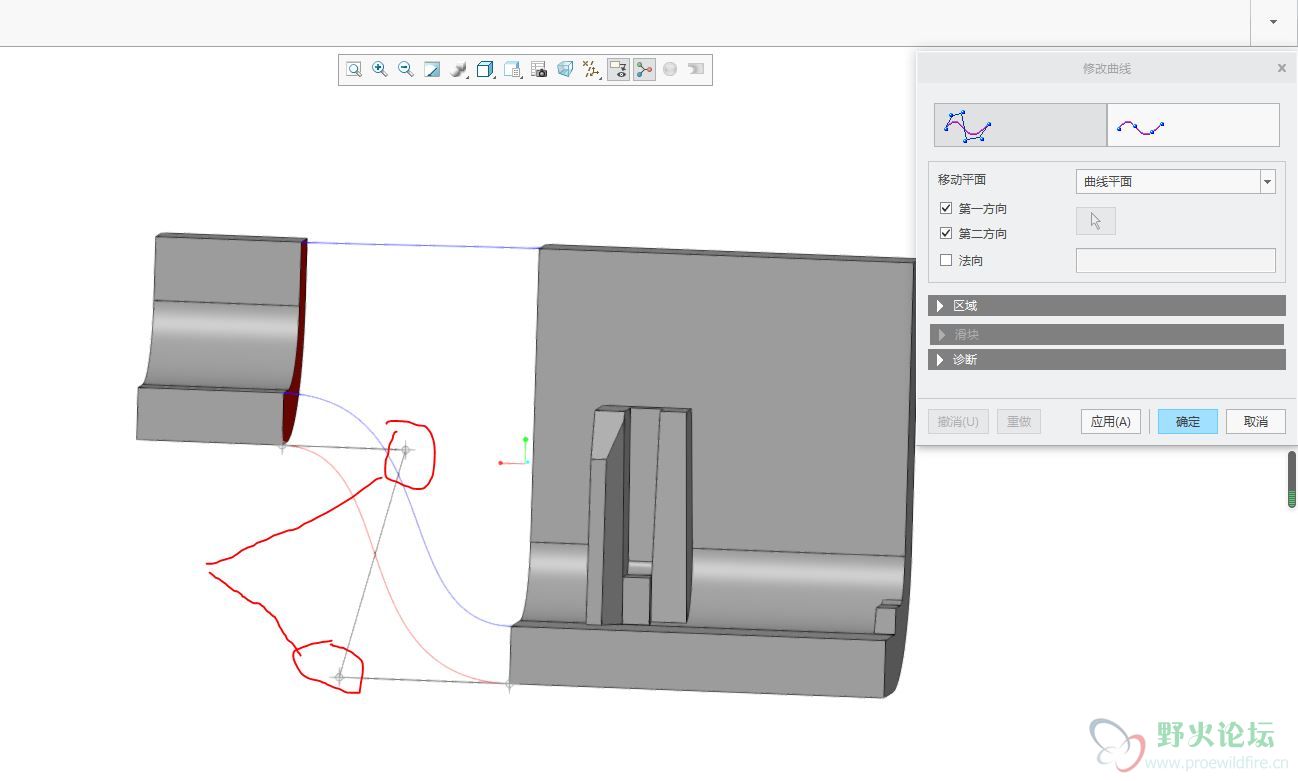Click the Refit zoom-to-window icon
1298x781 pixels.
tap(354, 69)
